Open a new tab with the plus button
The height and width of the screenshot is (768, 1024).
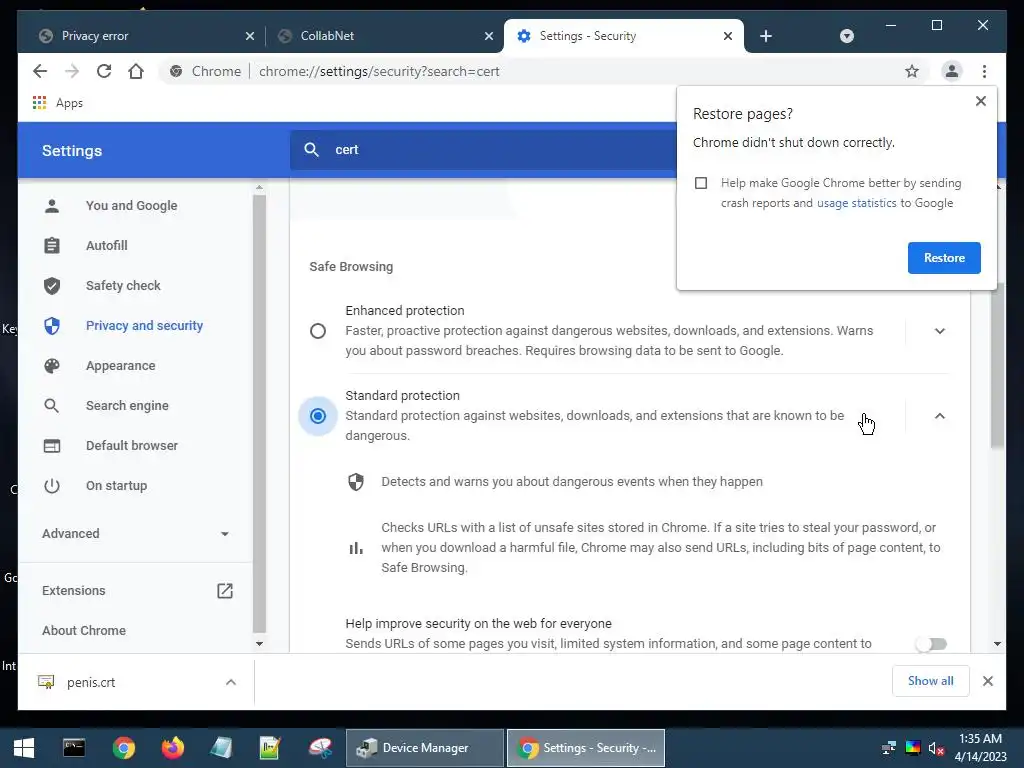click(766, 36)
